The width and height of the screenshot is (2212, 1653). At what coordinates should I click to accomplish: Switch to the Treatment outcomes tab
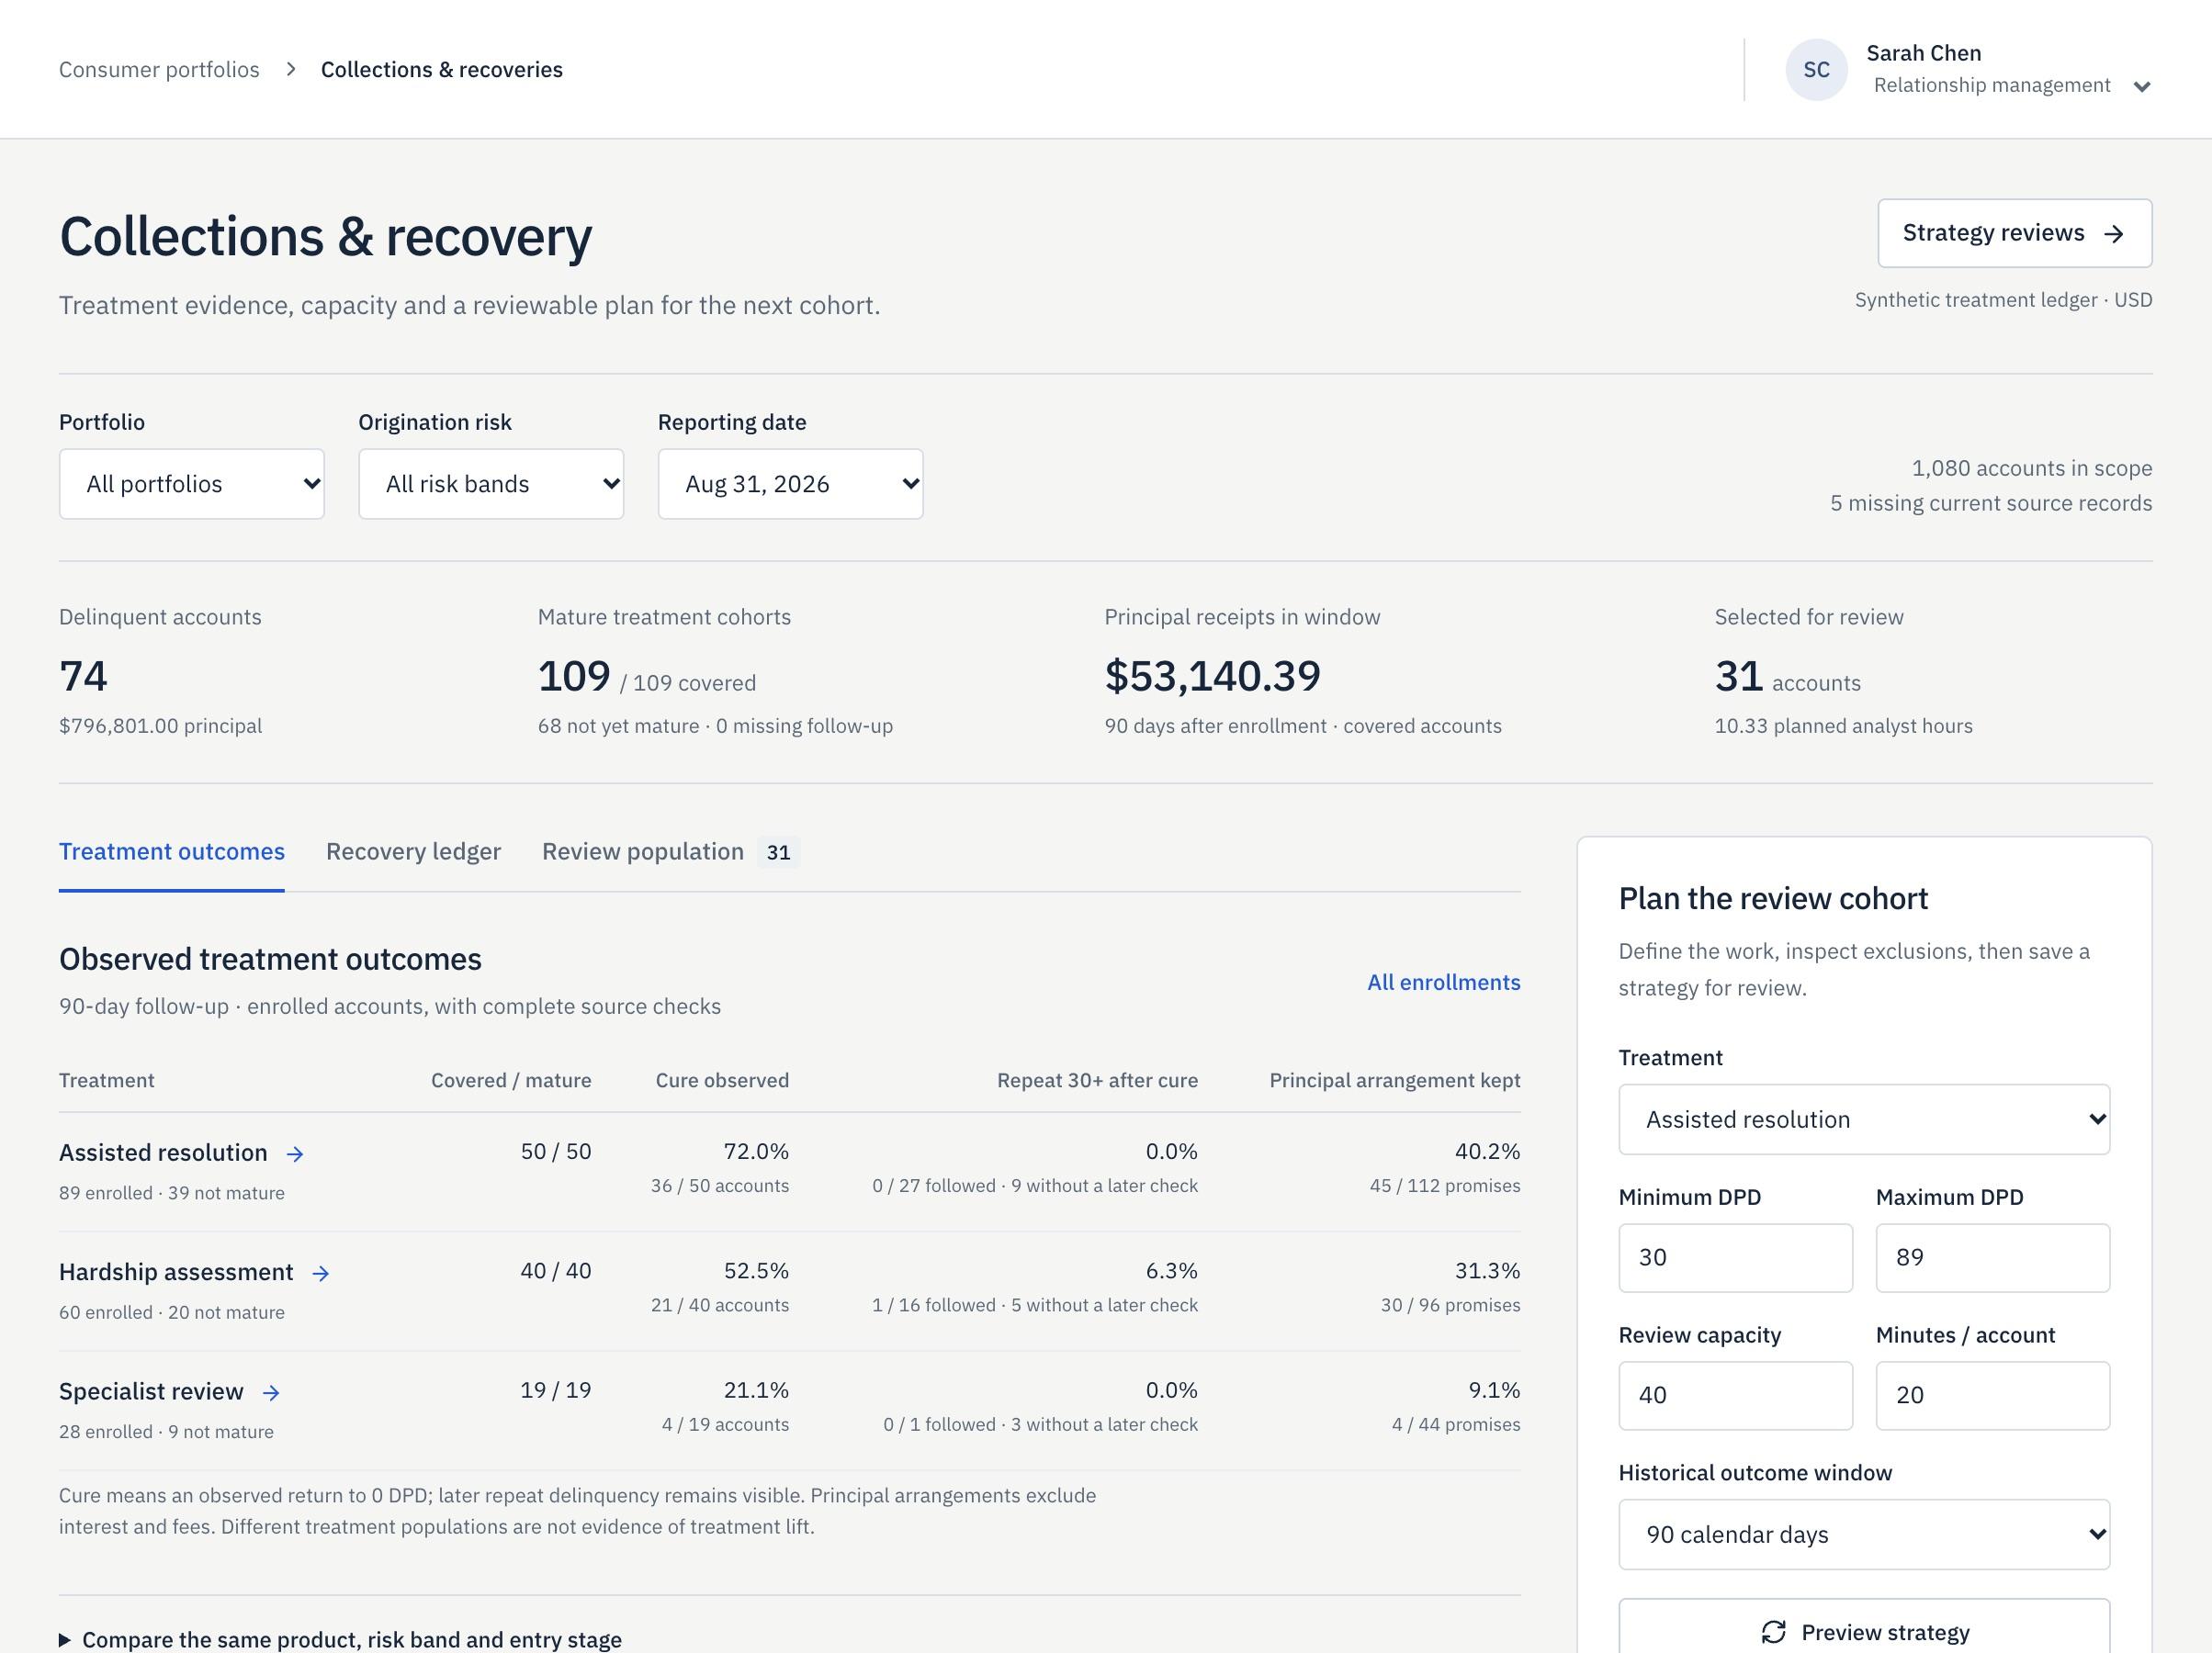tap(172, 851)
